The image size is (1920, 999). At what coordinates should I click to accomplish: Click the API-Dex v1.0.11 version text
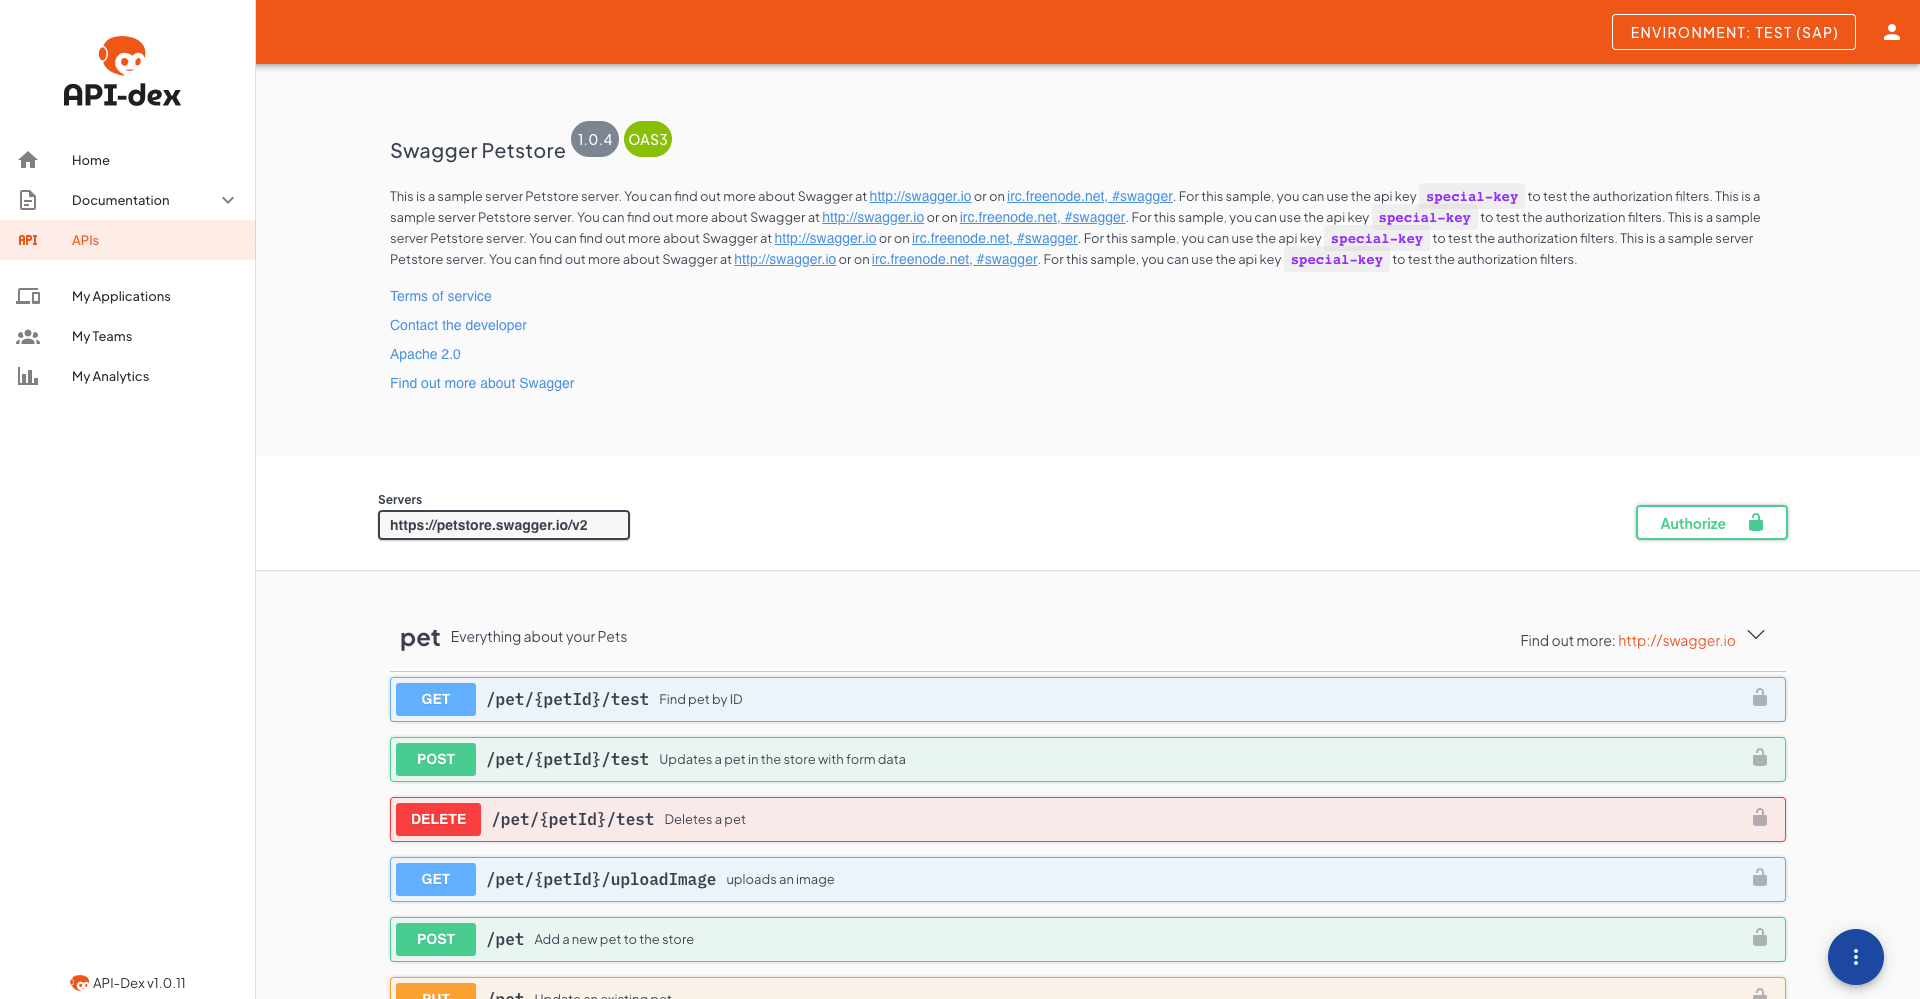coord(139,983)
